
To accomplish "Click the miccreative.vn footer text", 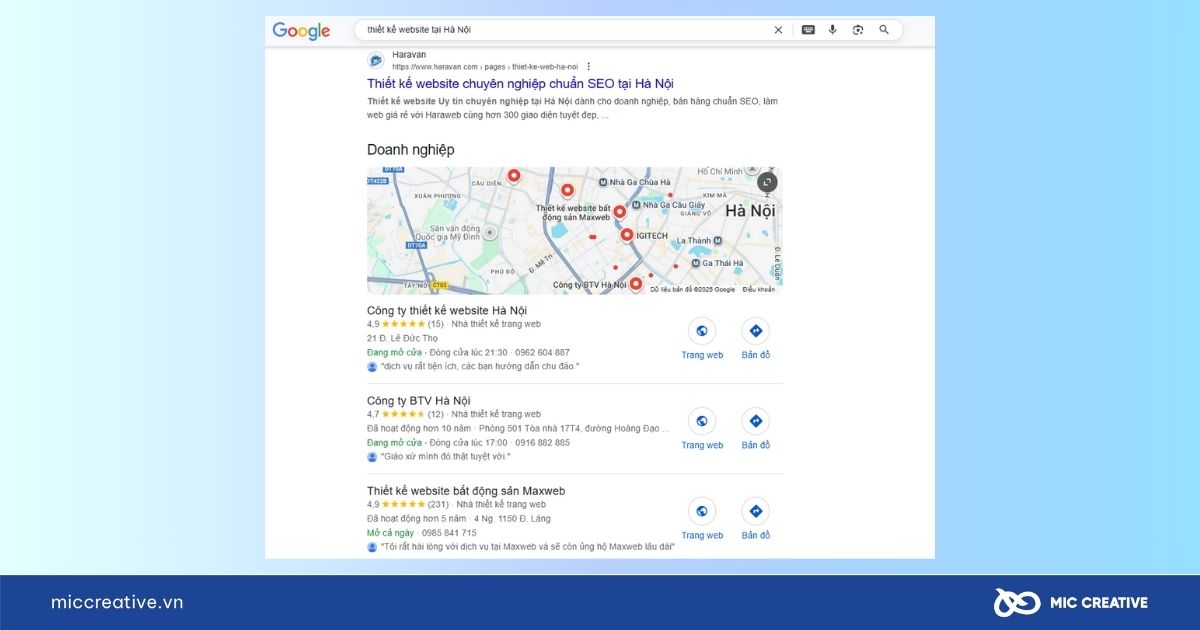I will 117,602.
